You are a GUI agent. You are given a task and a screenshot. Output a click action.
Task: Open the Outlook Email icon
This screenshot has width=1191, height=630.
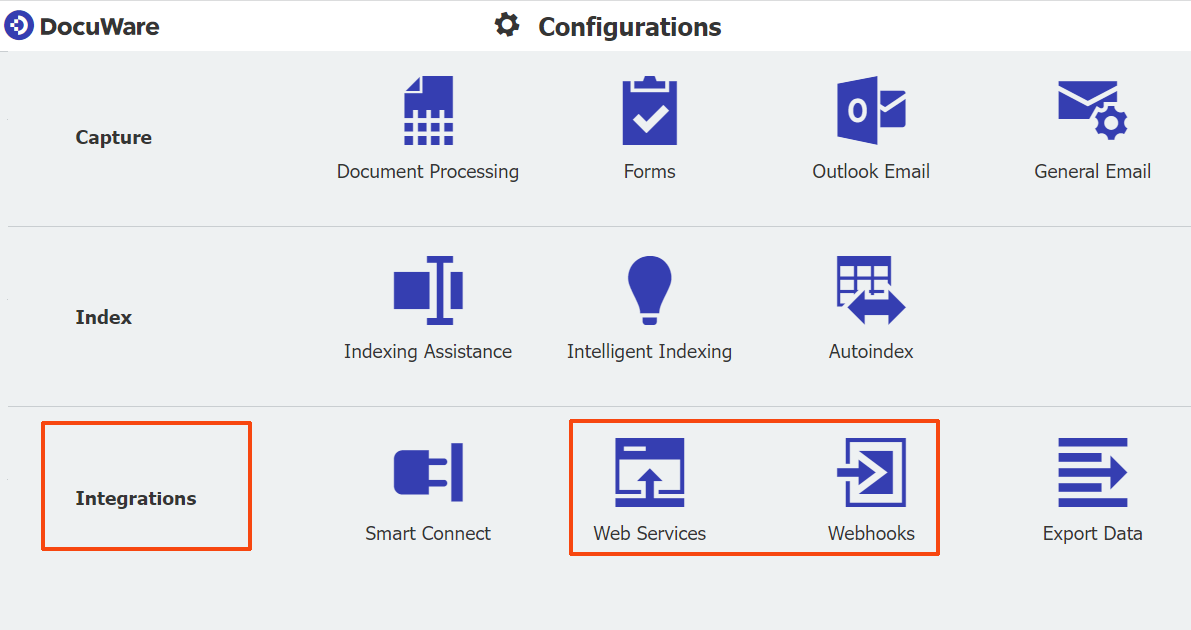click(871, 110)
